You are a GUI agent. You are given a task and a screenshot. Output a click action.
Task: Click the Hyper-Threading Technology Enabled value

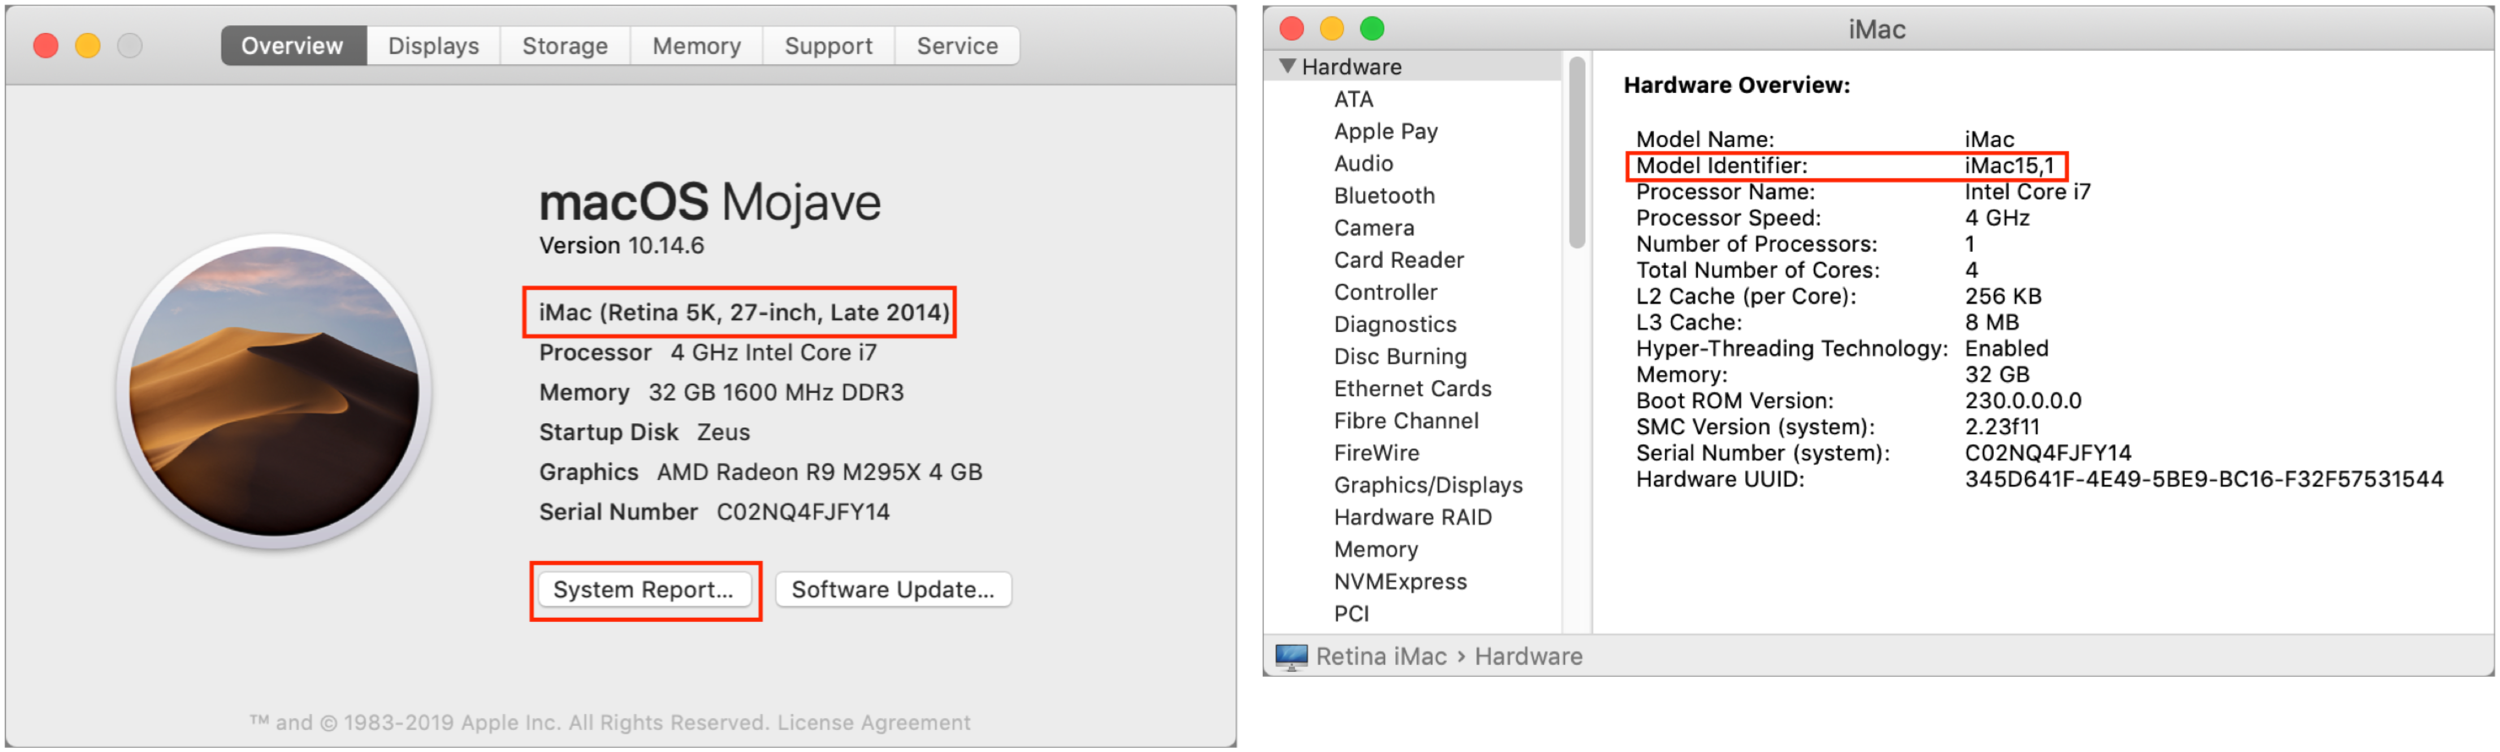click(2006, 348)
